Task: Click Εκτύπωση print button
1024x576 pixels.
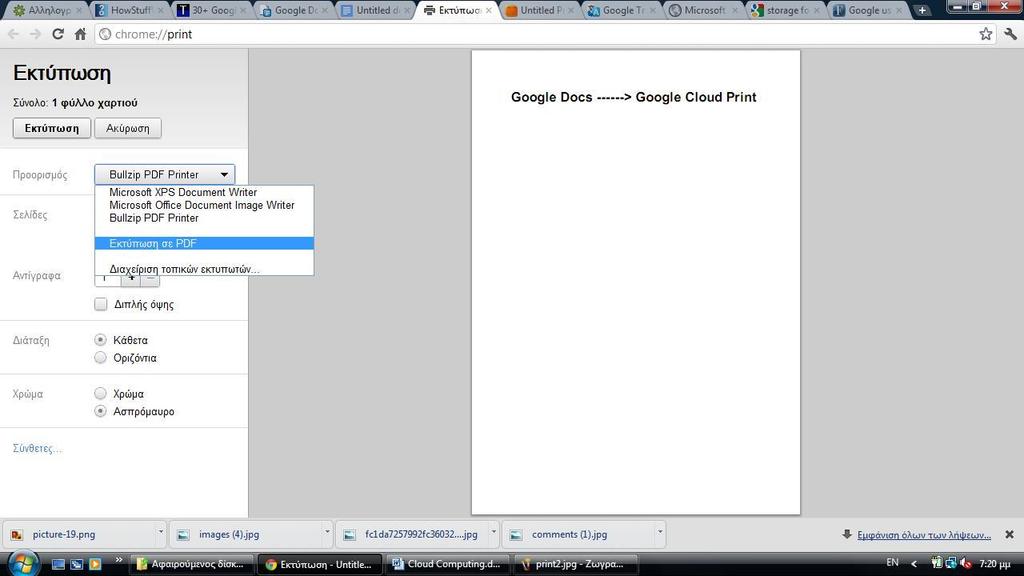Action: [52, 128]
